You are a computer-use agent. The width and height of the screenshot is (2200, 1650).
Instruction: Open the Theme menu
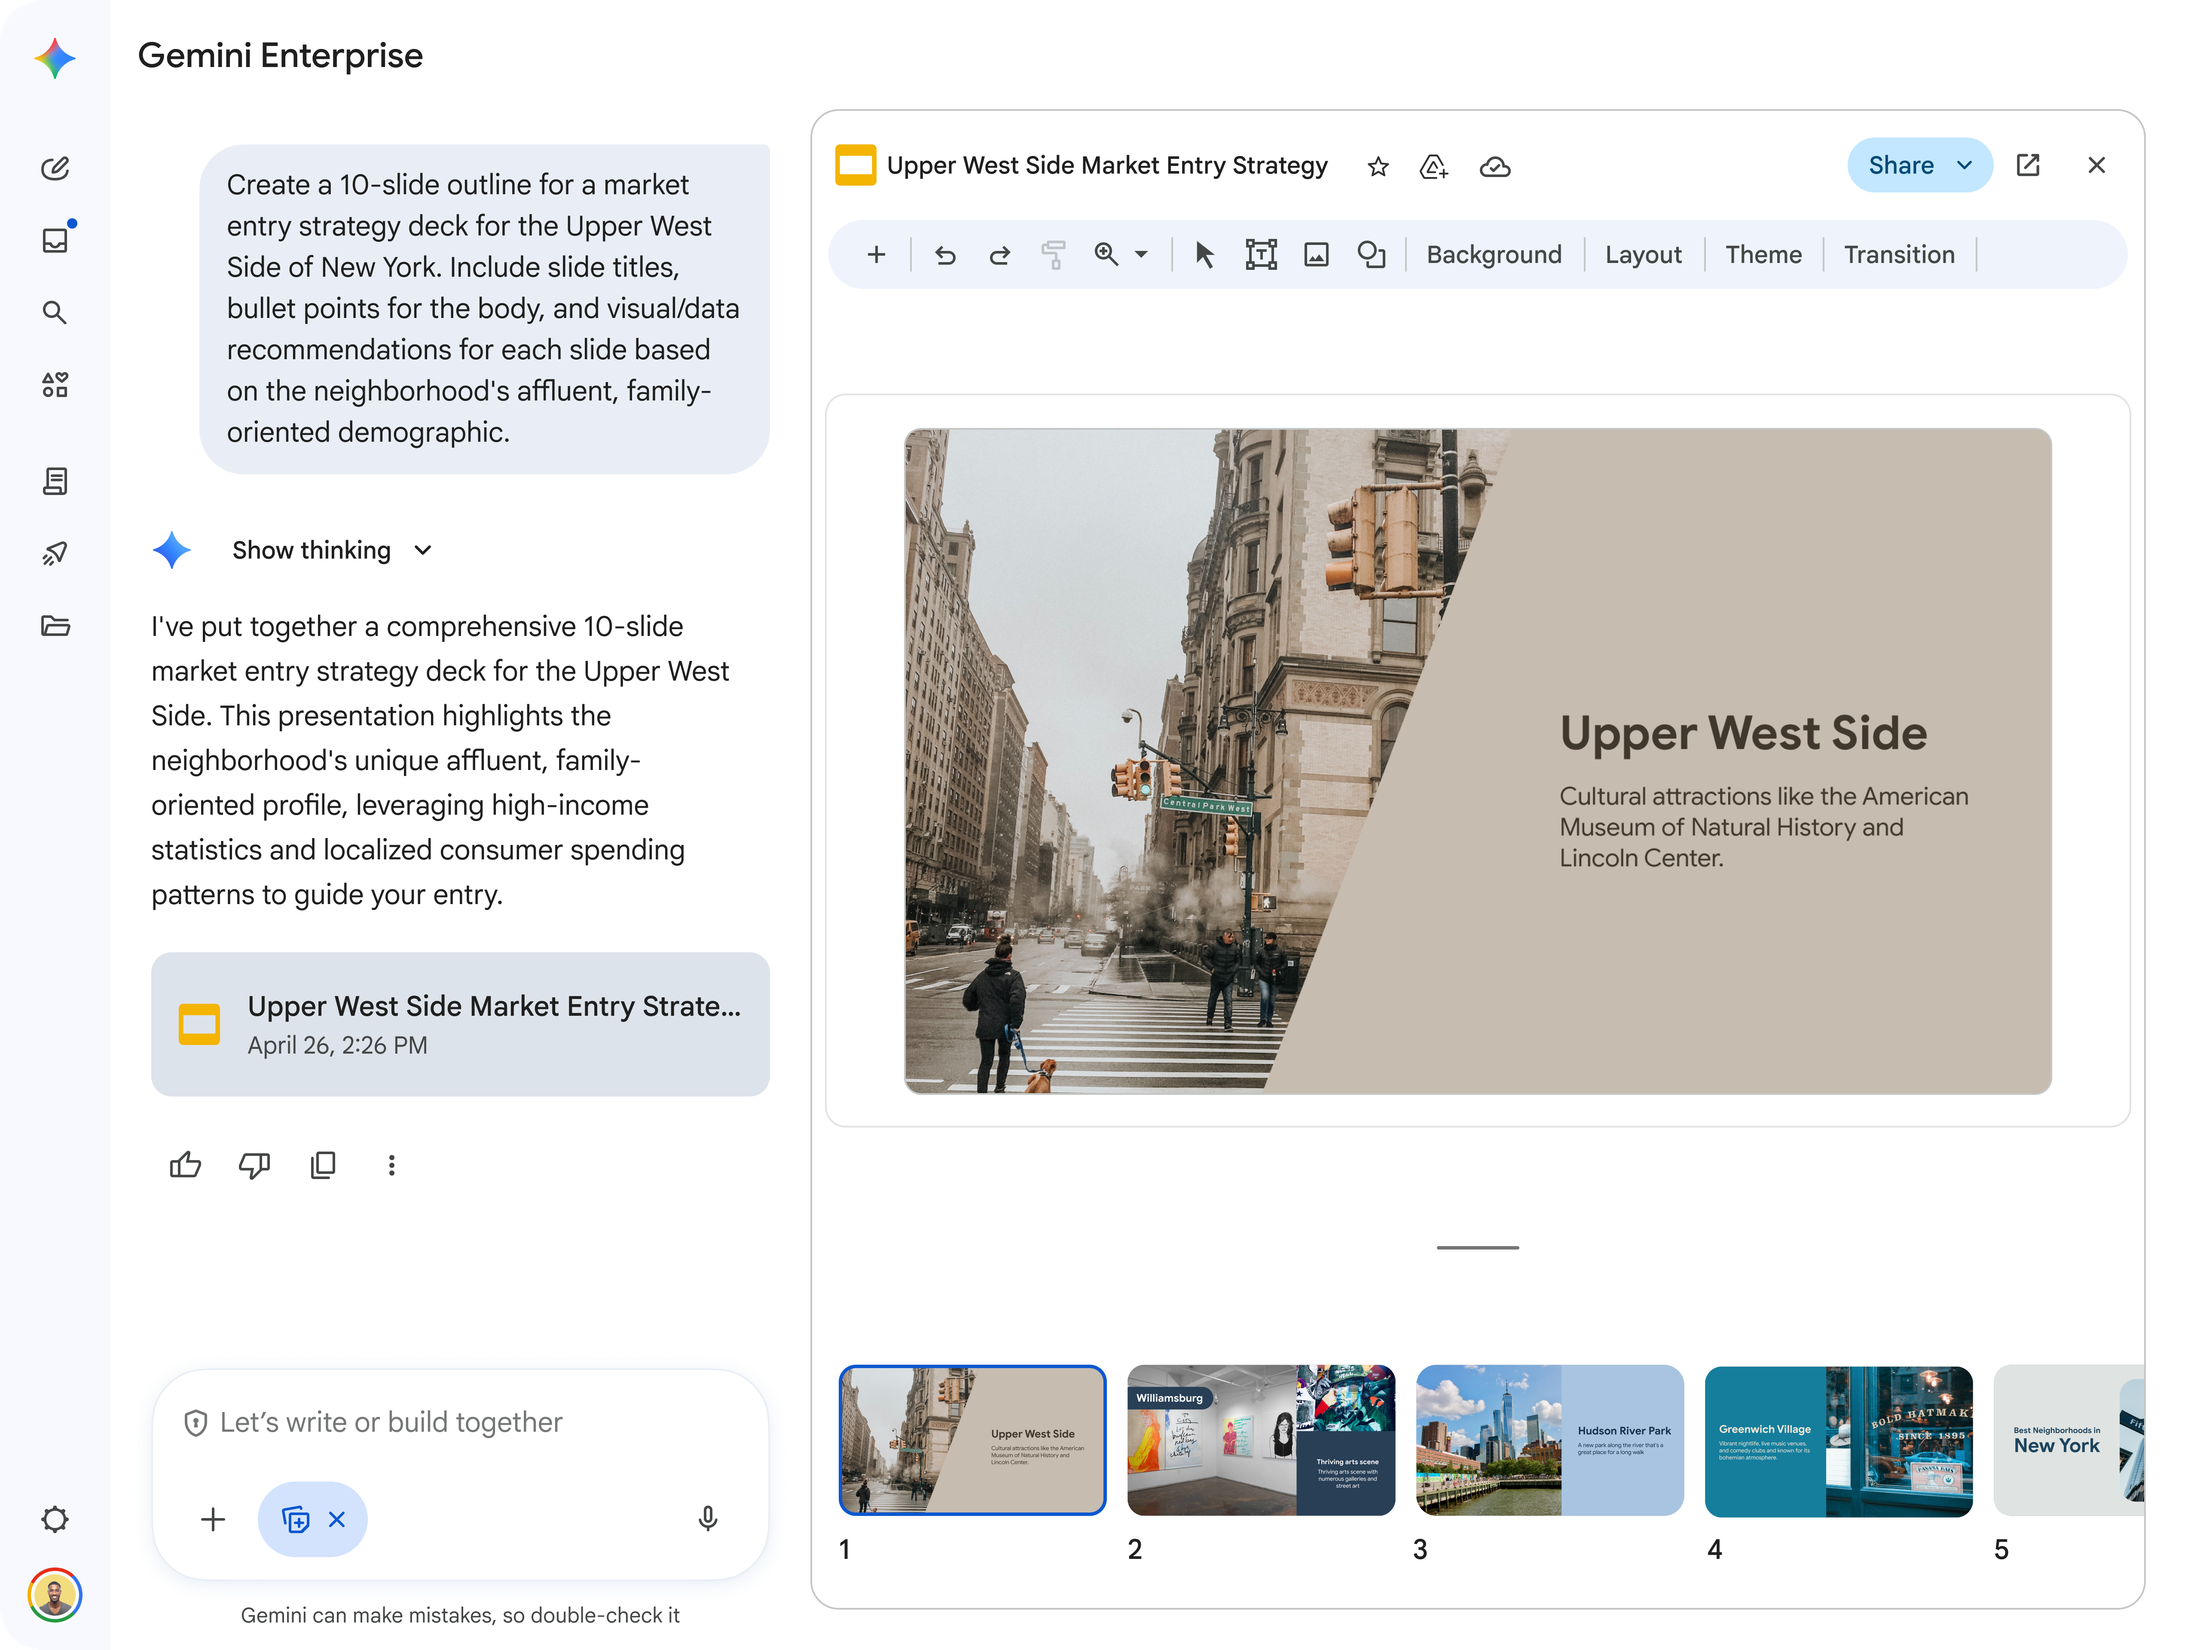click(1763, 255)
